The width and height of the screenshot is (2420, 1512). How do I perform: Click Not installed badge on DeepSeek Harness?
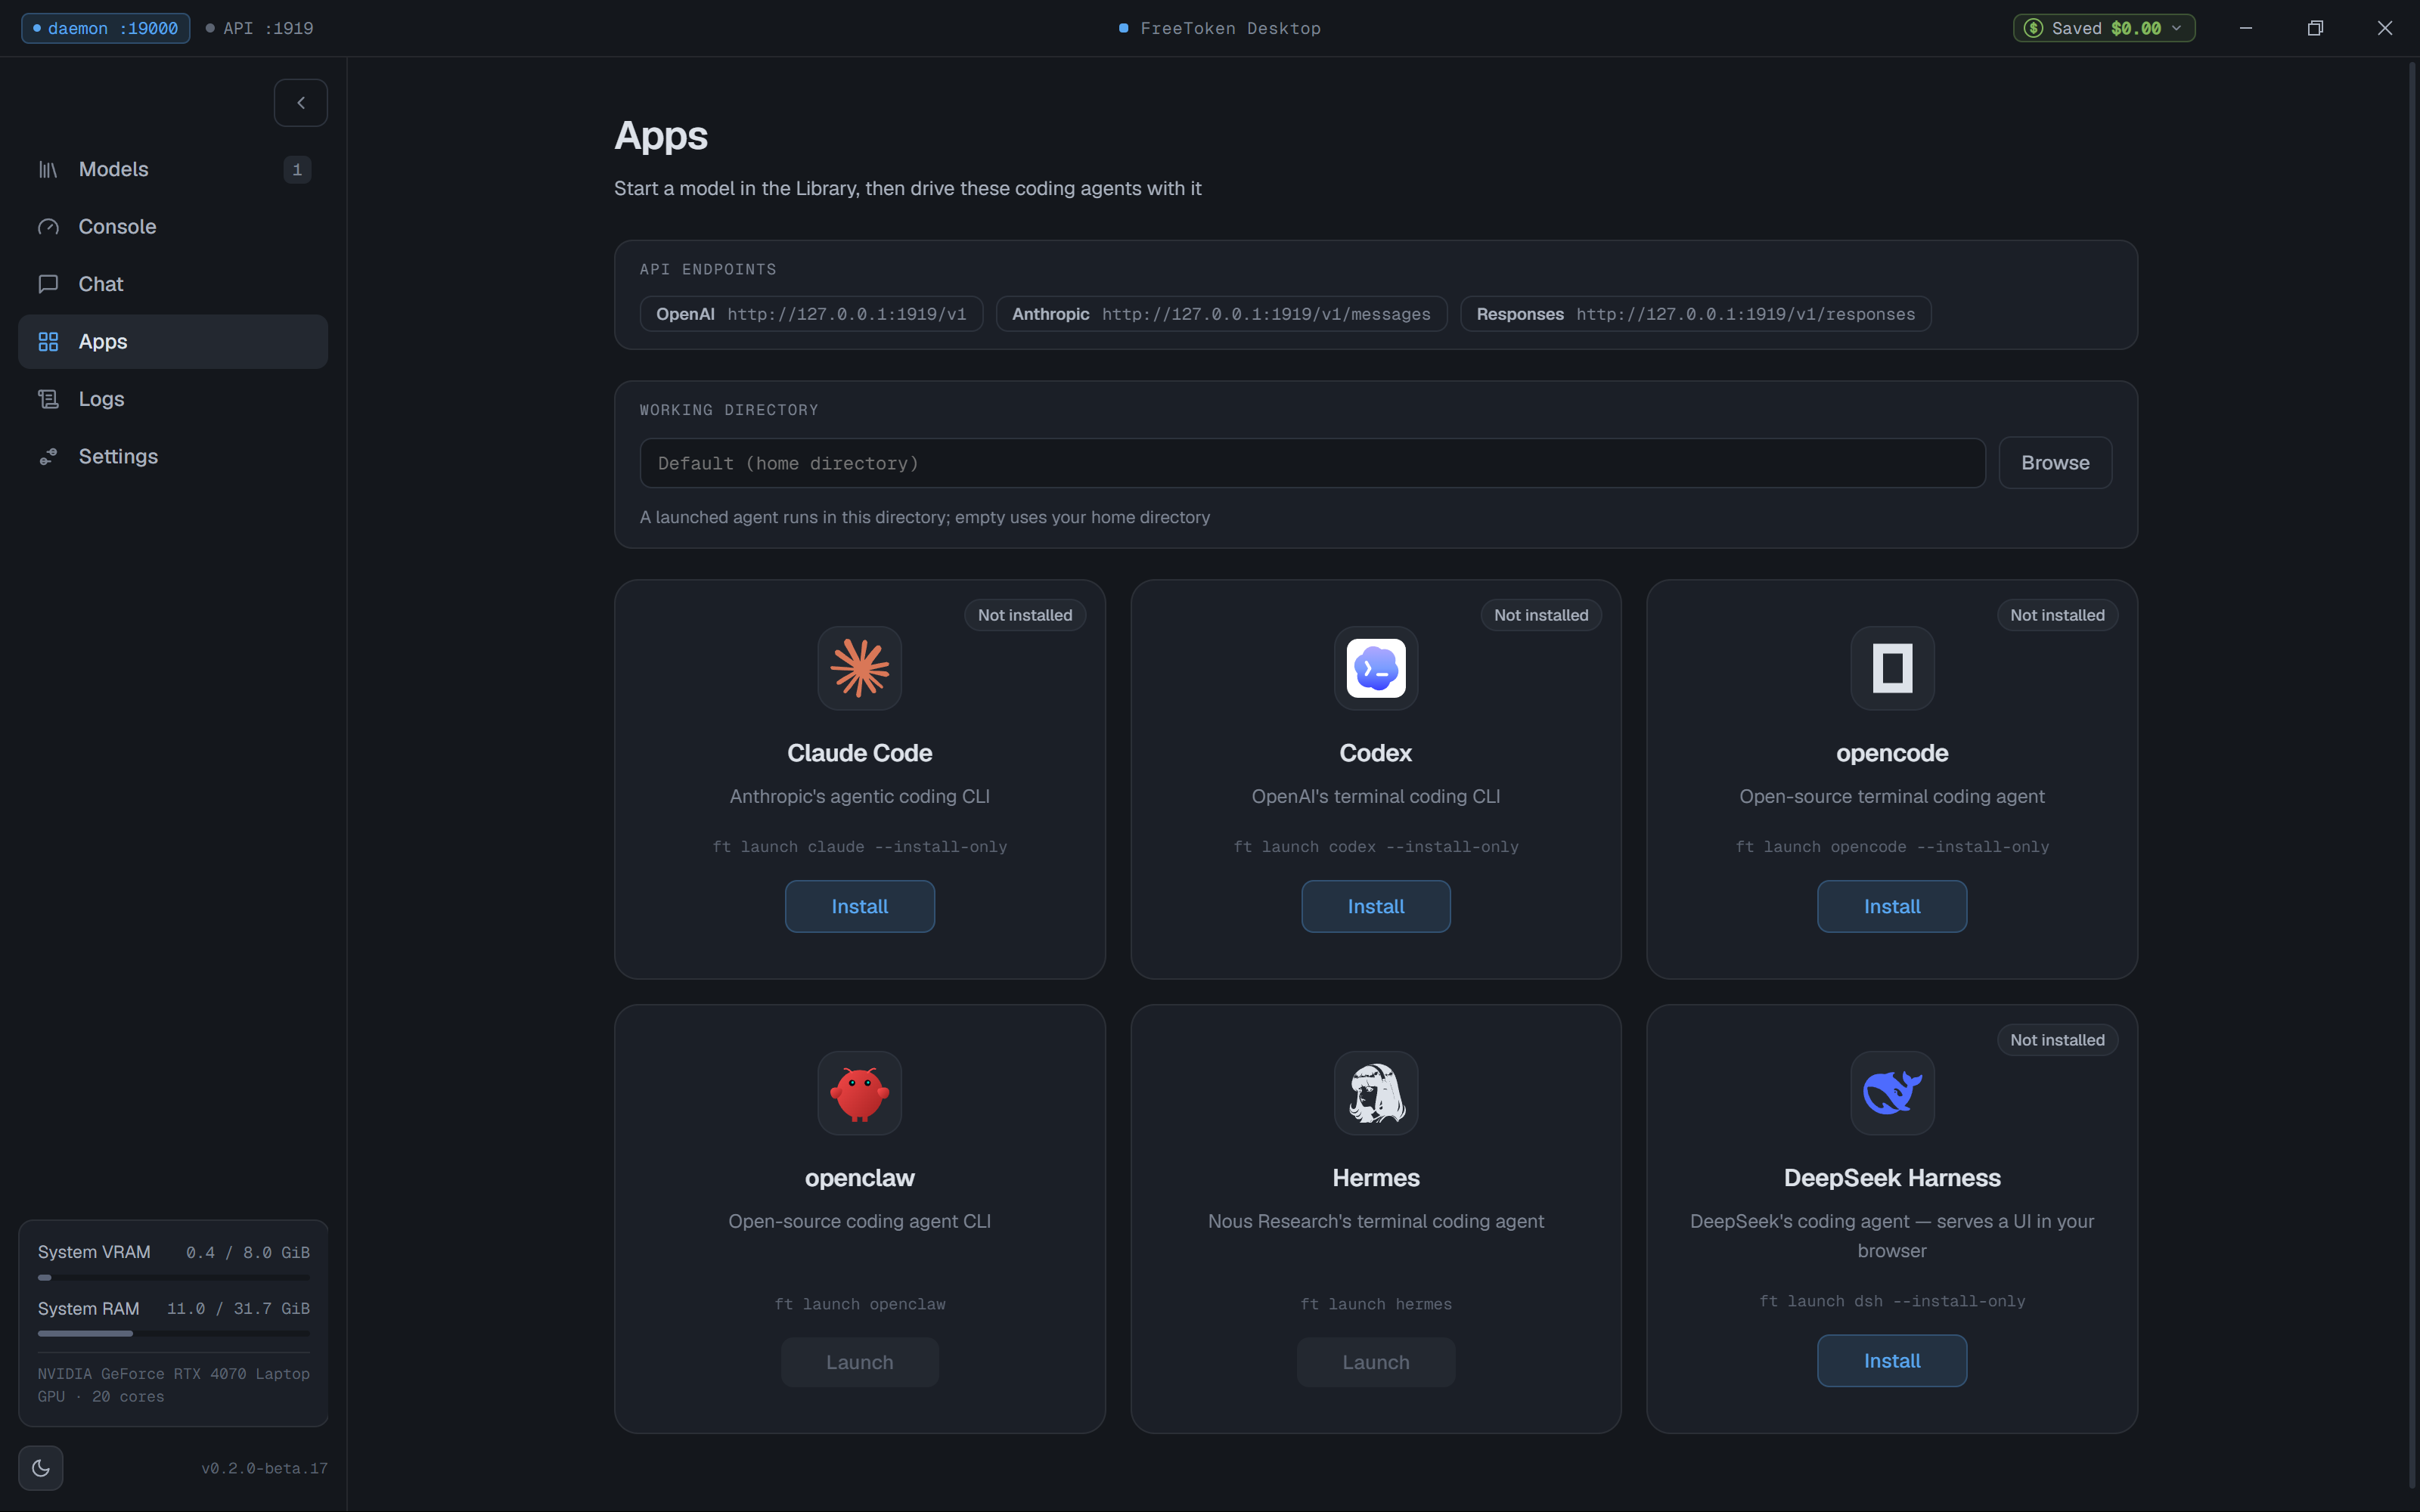click(2057, 1040)
